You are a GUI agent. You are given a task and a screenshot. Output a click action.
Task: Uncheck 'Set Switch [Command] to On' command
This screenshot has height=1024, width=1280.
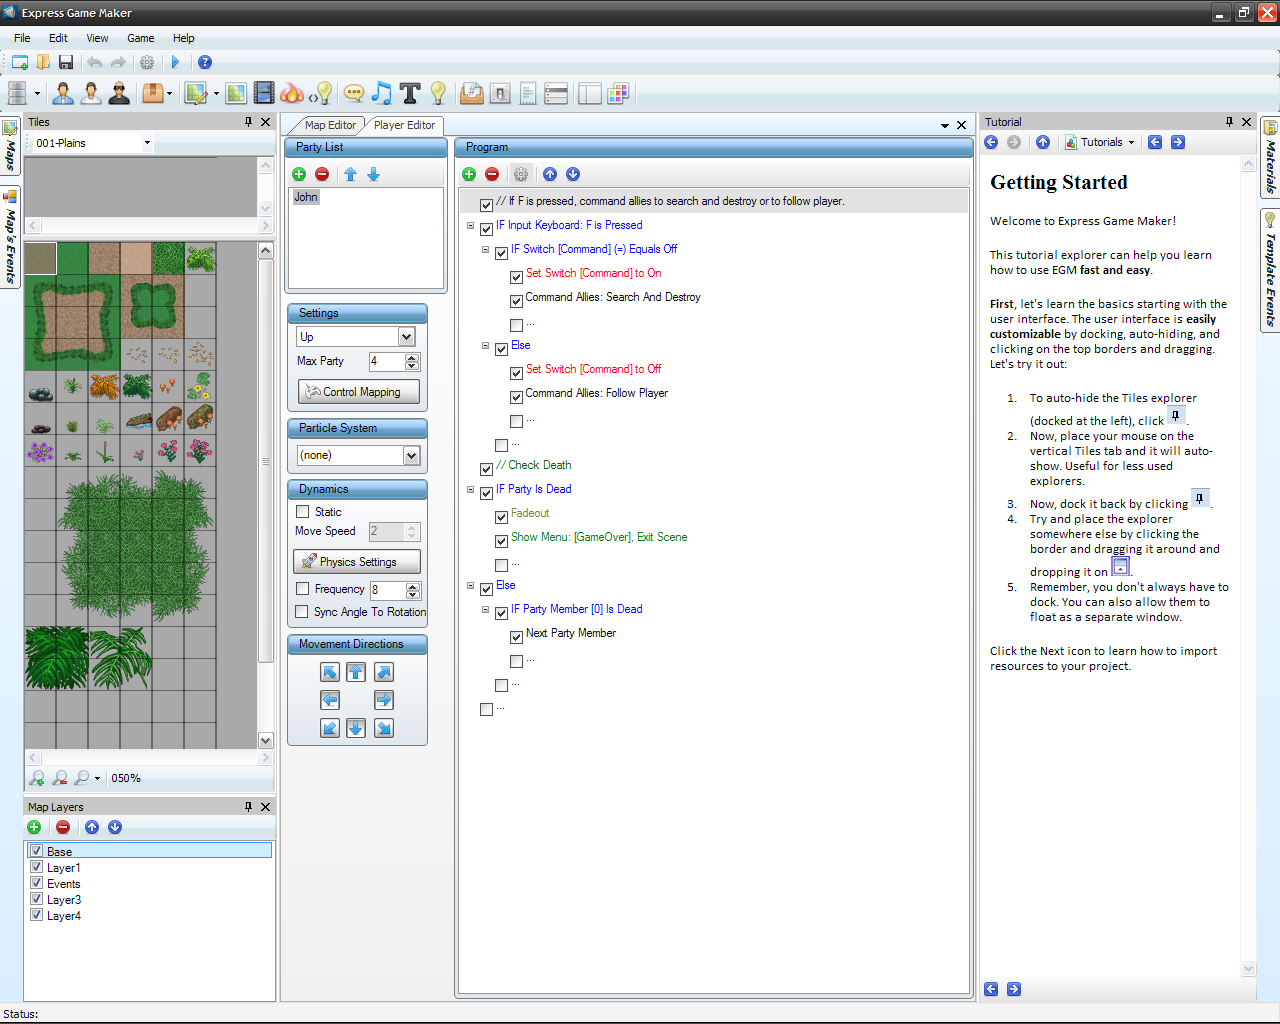(516, 277)
